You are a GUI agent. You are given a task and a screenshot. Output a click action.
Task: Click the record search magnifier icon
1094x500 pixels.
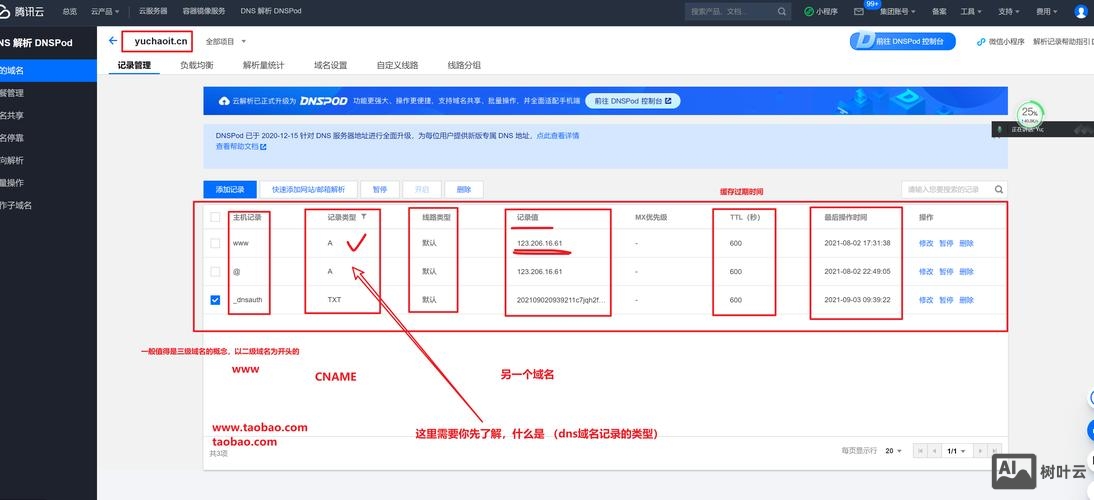point(998,189)
